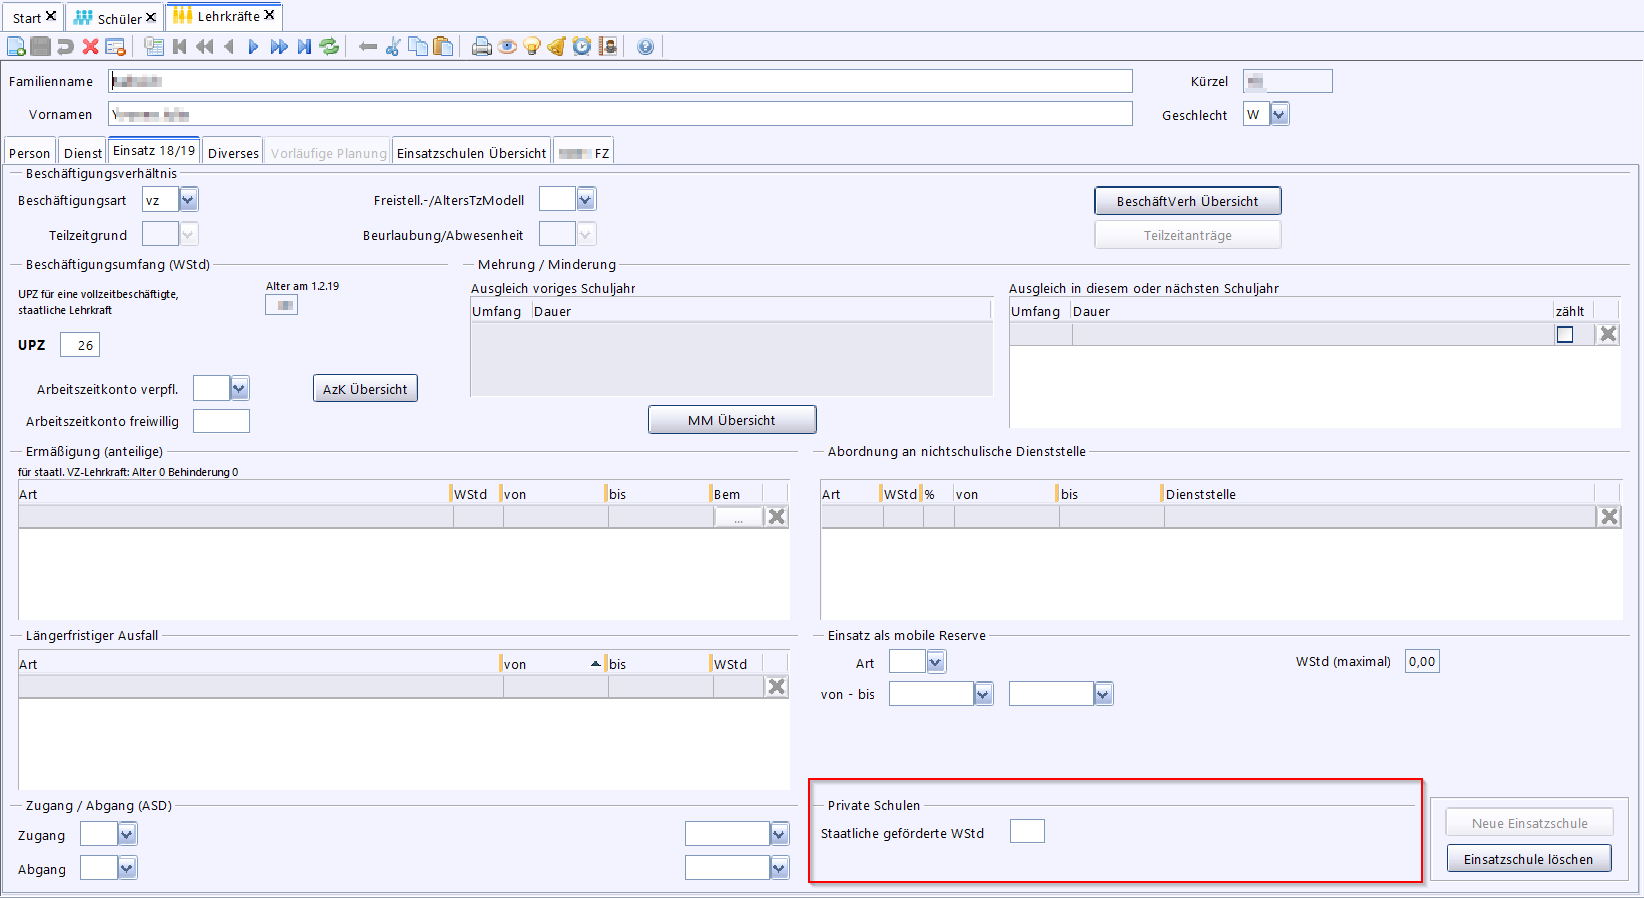Click the bell icon
1644x898 pixels.
click(557, 46)
